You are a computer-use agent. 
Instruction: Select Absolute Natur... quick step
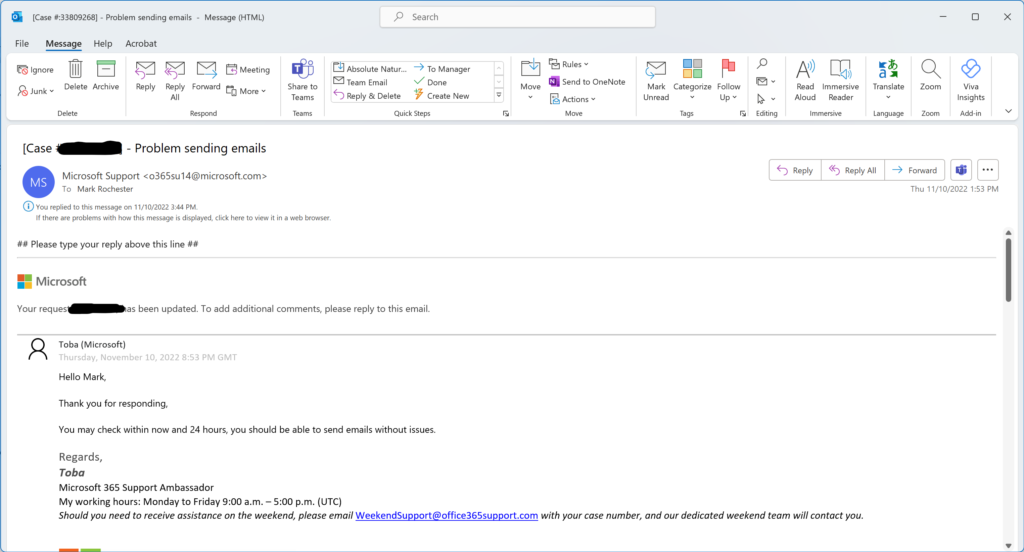[x=370, y=69]
